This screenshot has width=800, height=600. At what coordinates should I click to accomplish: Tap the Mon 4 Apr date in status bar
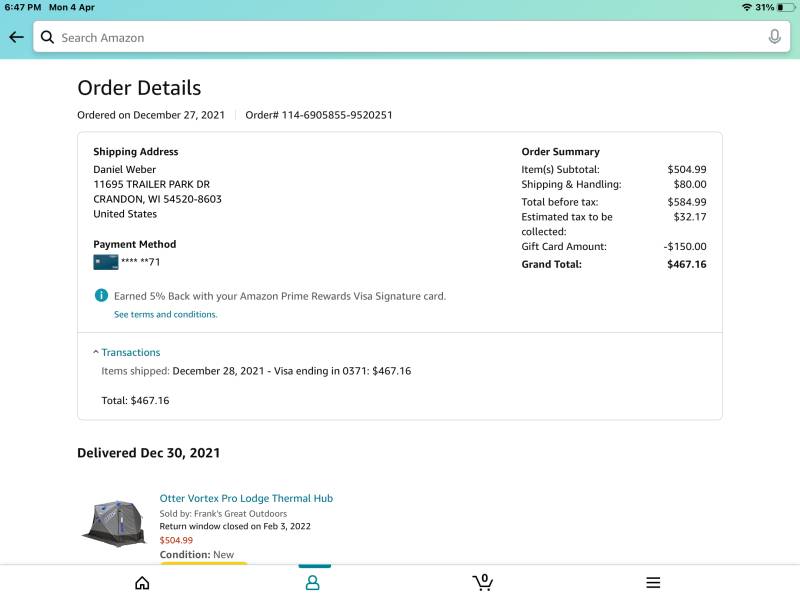(71, 7)
